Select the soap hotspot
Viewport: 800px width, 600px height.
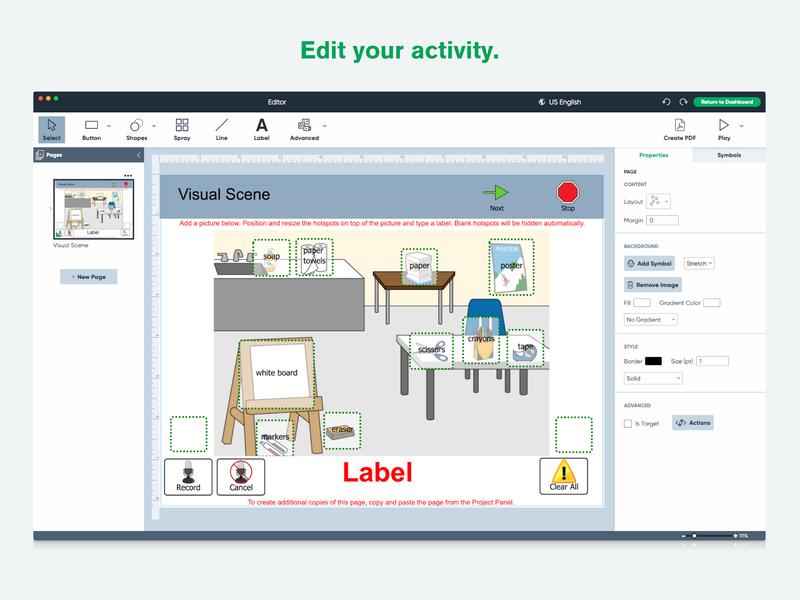point(271,258)
